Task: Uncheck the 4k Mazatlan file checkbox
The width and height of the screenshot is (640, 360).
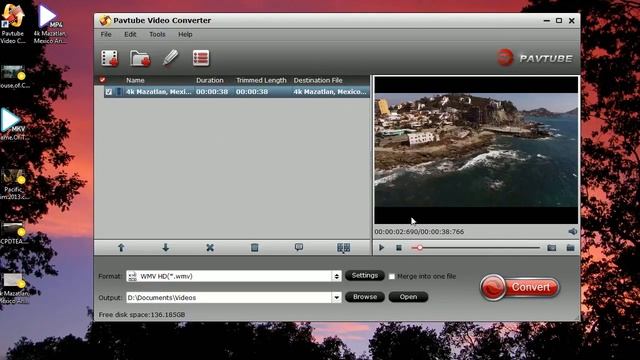Action: 109,92
